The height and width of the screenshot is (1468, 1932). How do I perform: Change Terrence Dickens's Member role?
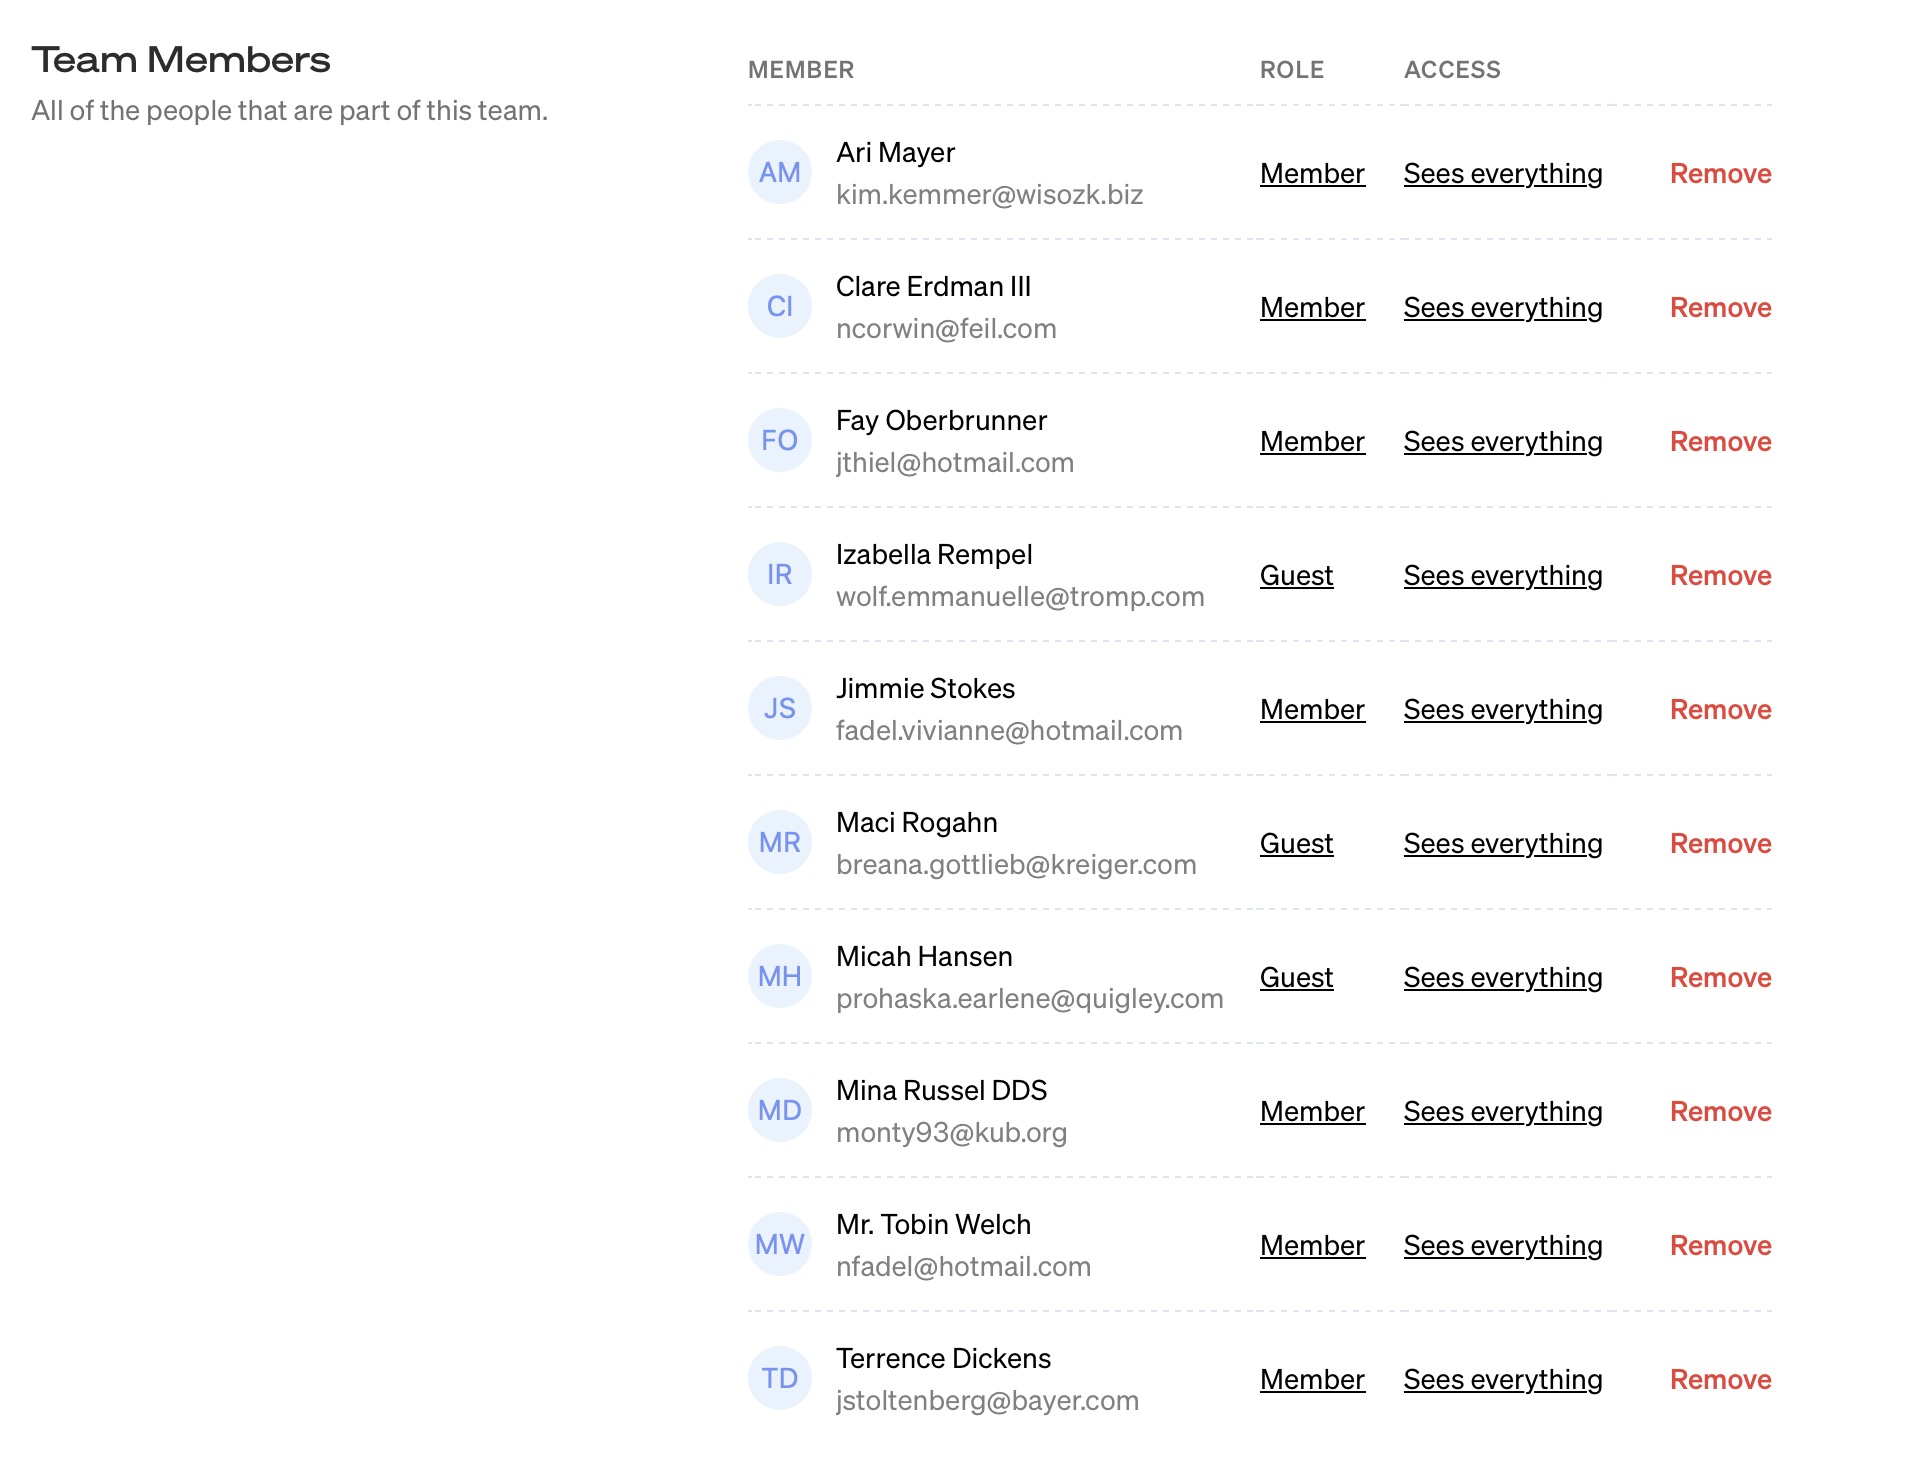click(x=1312, y=1379)
